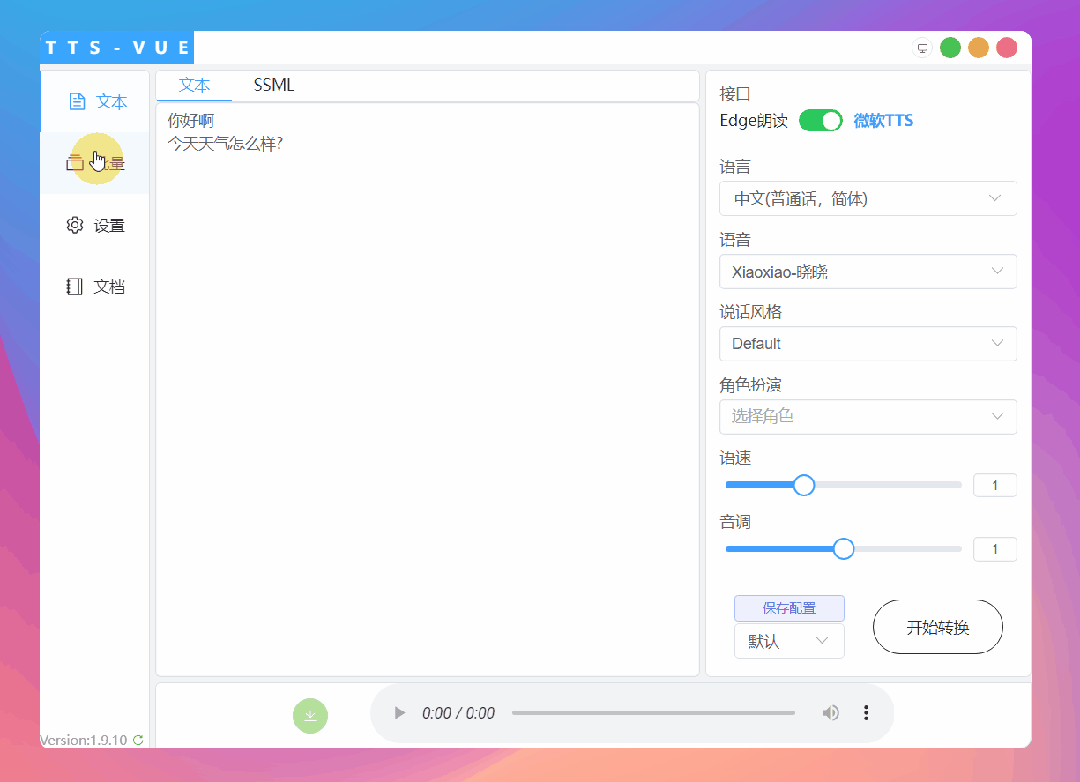Click the version refresh update icon
This screenshot has width=1080, height=782.
[138, 740]
